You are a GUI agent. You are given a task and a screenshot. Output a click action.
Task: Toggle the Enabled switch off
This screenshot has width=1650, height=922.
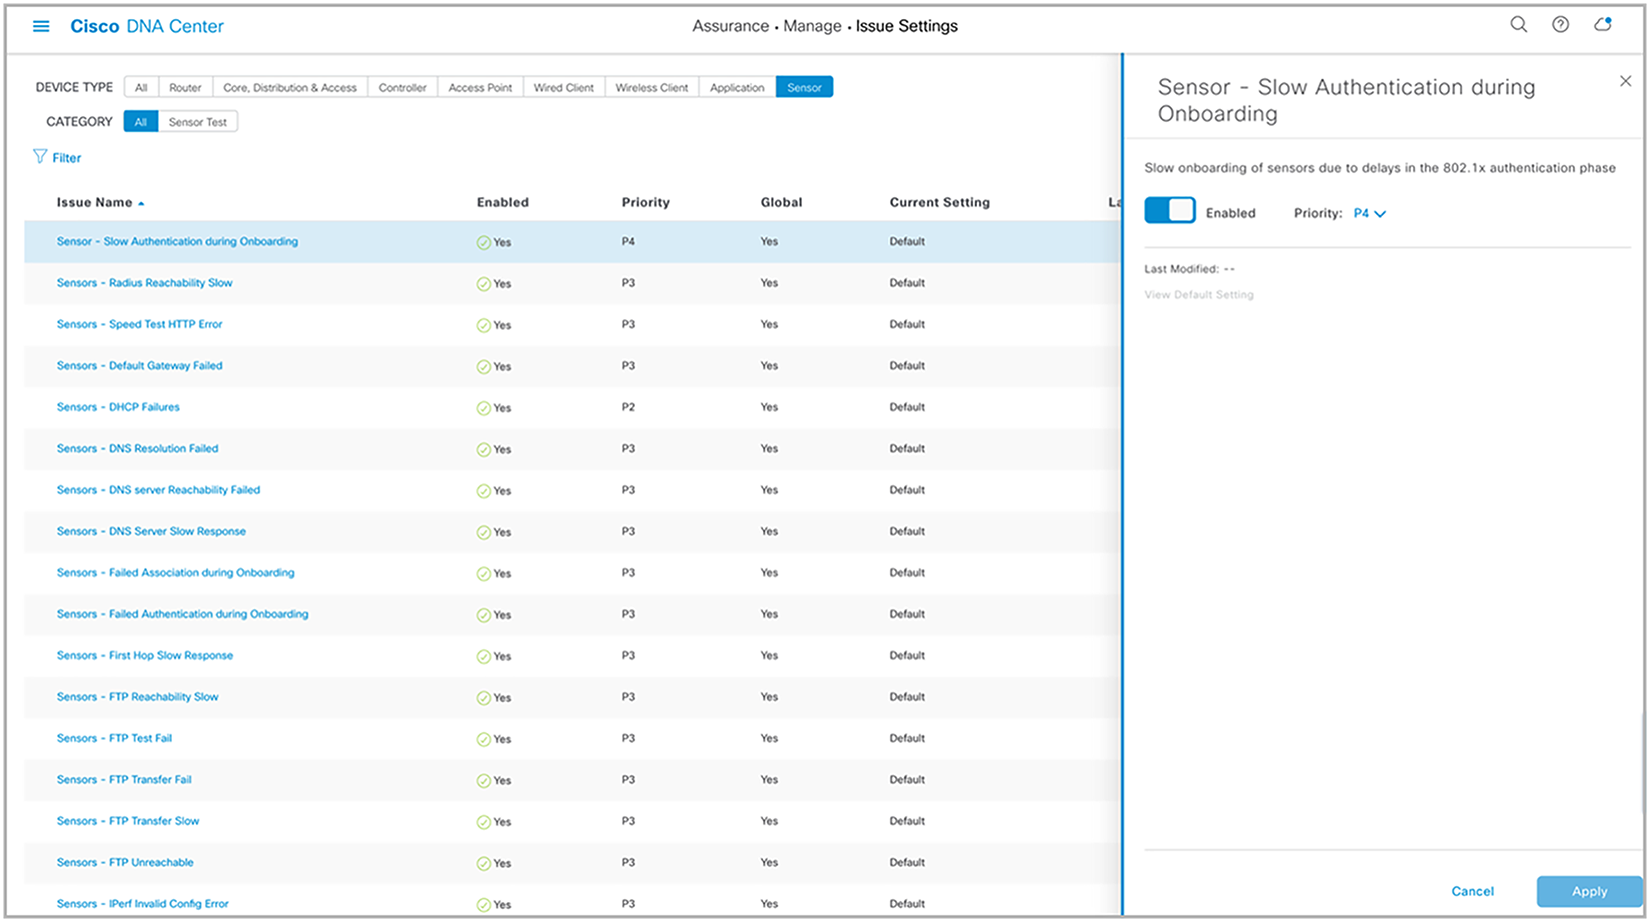(x=1170, y=210)
